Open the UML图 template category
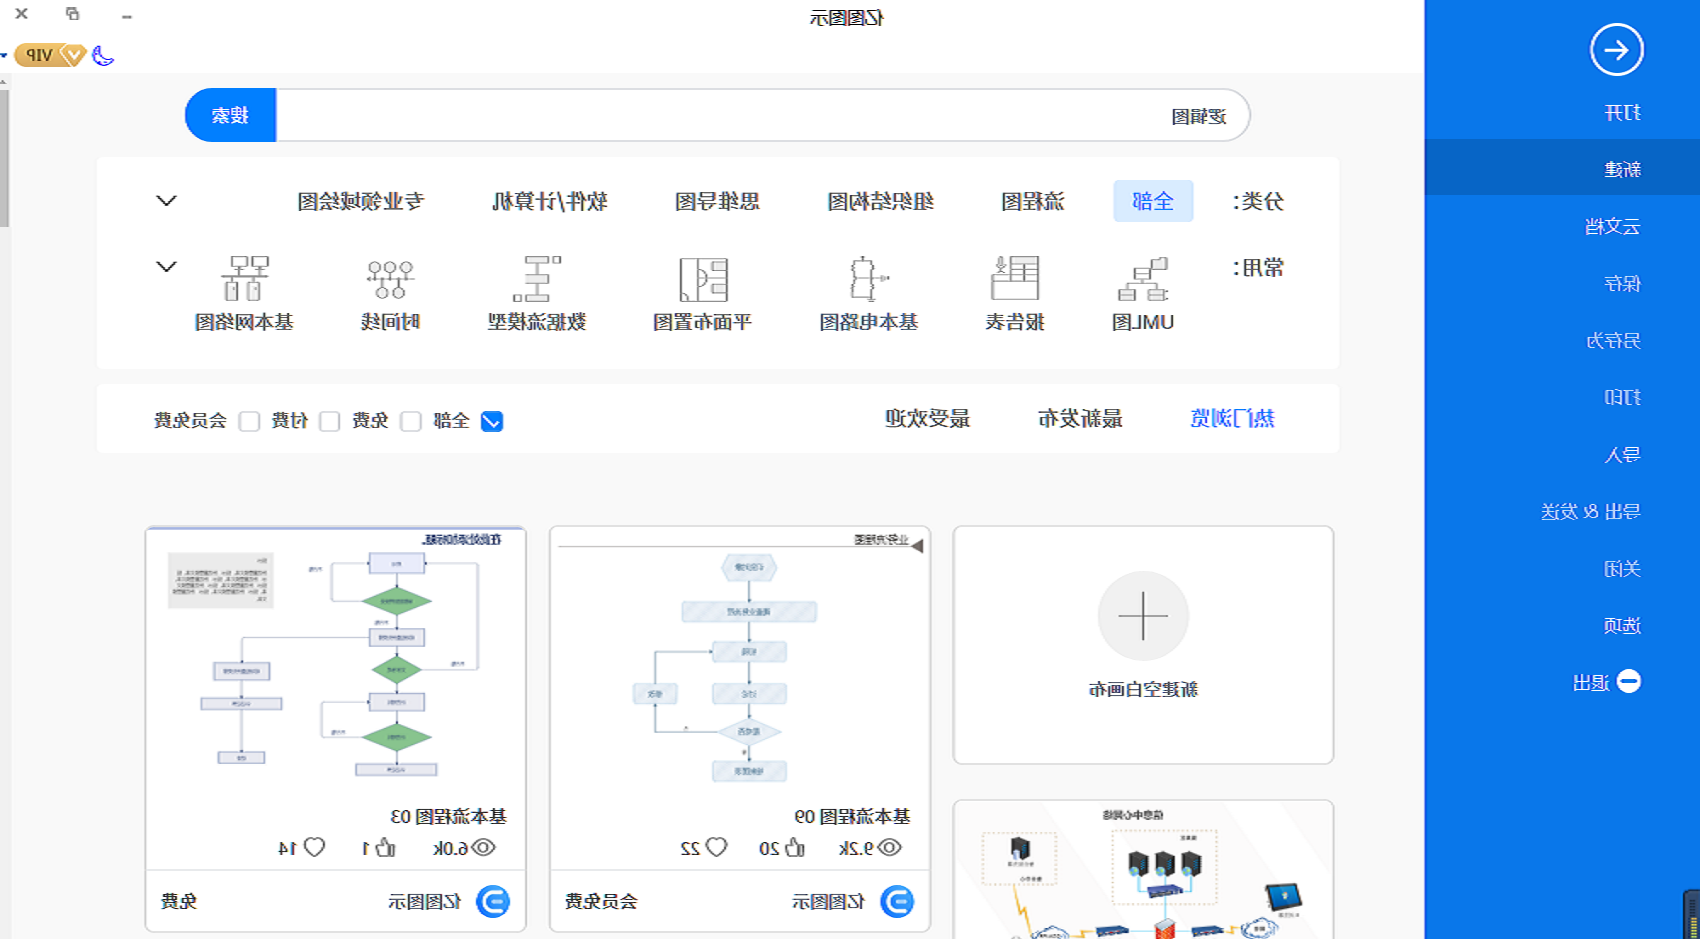The width and height of the screenshot is (1700, 939). point(1143,279)
